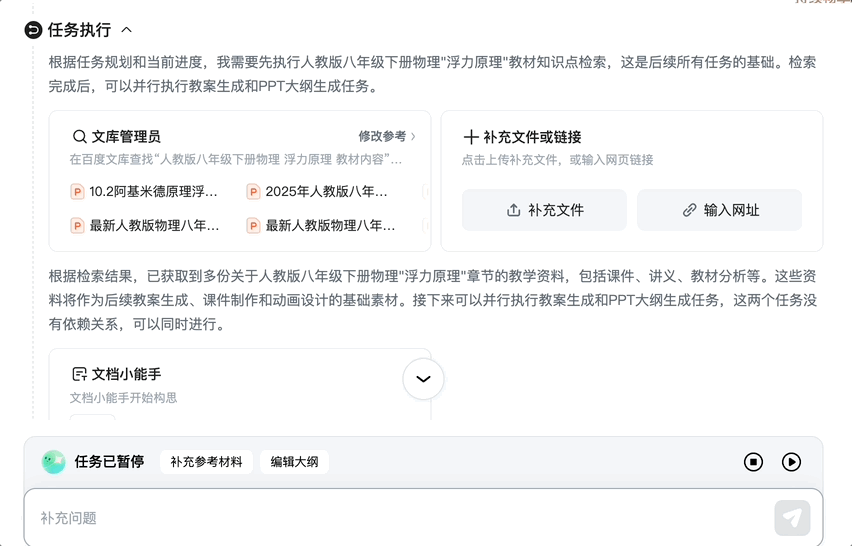852x546 pixels.
Task: Stop the paused task with the stop icon
Action: point(753,462)
